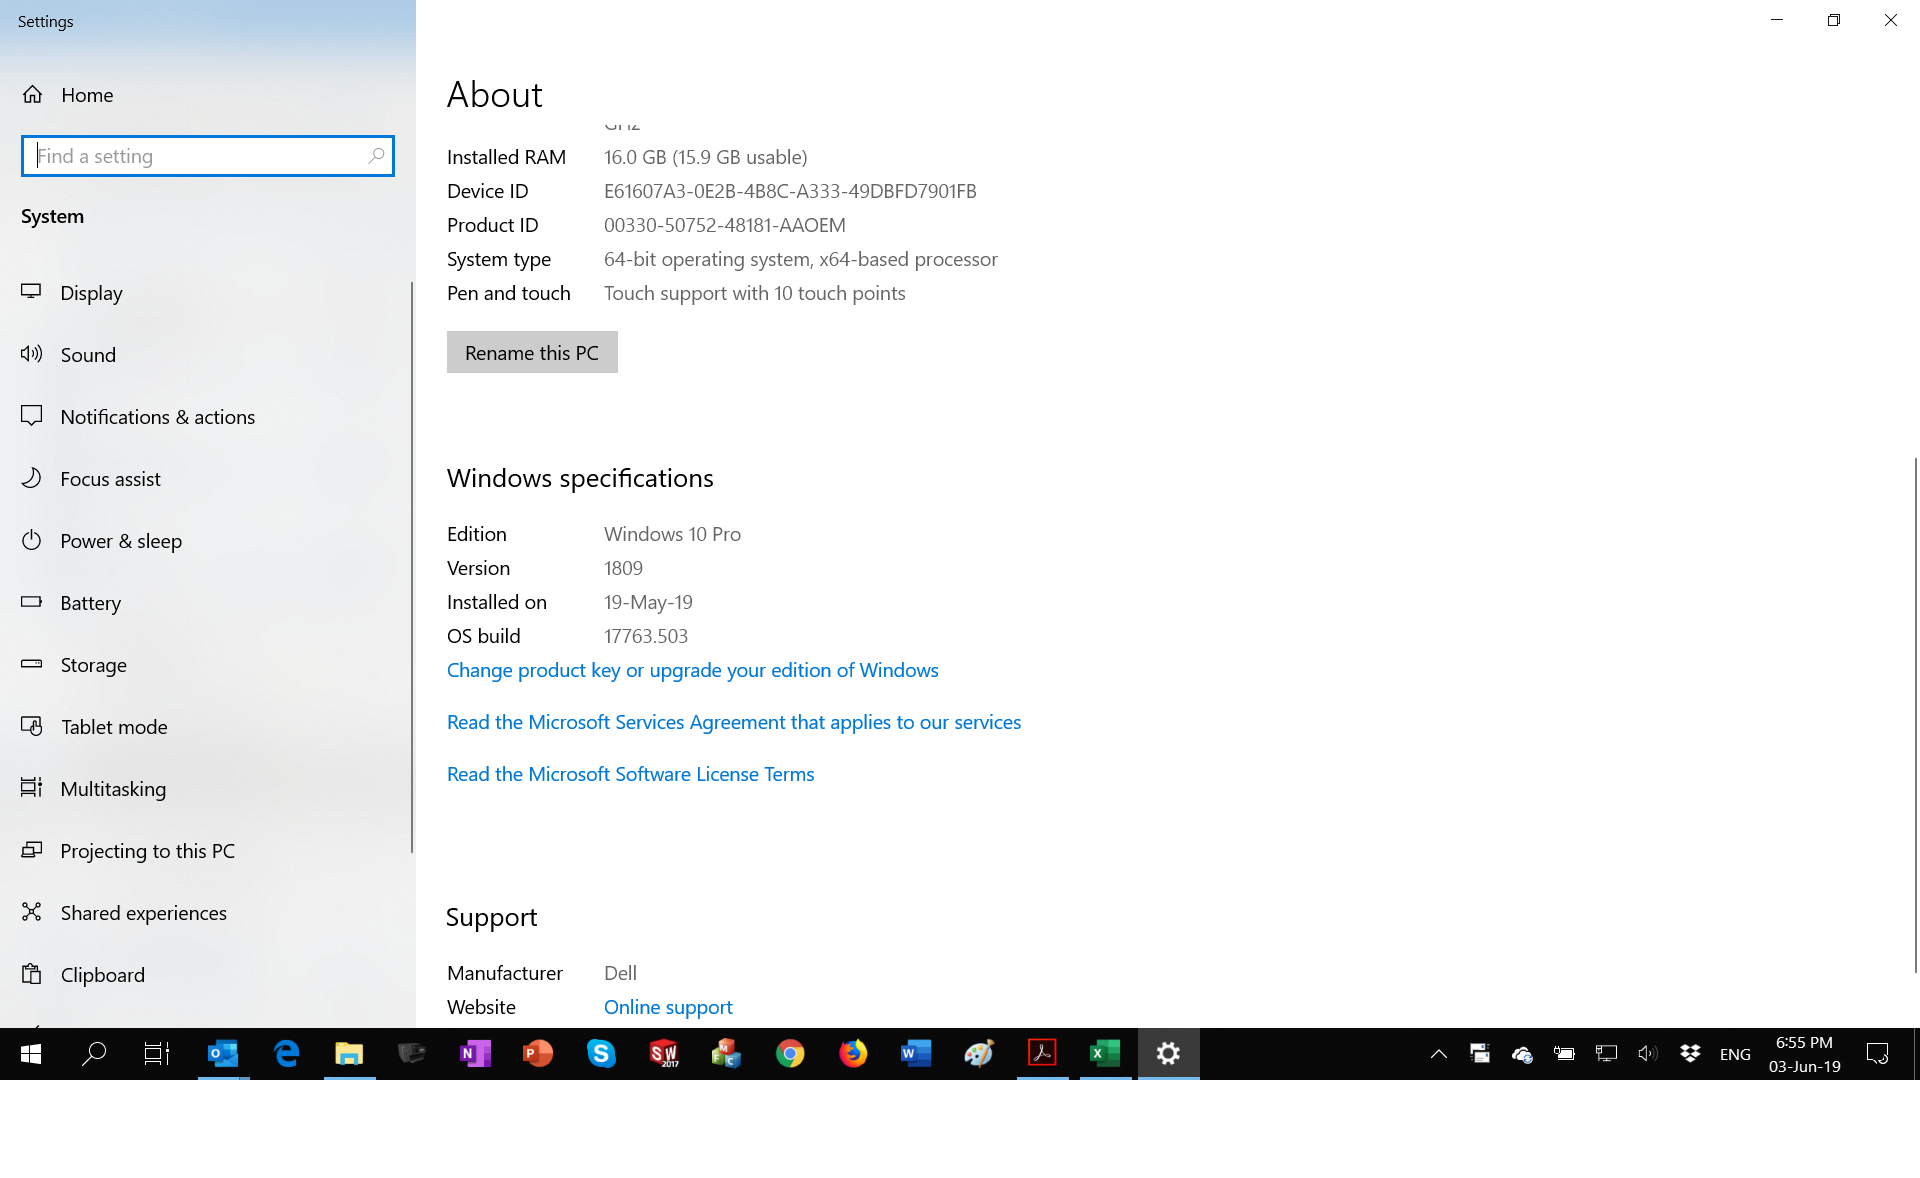
Task: Click the Version value 1809
Action: 623,568
